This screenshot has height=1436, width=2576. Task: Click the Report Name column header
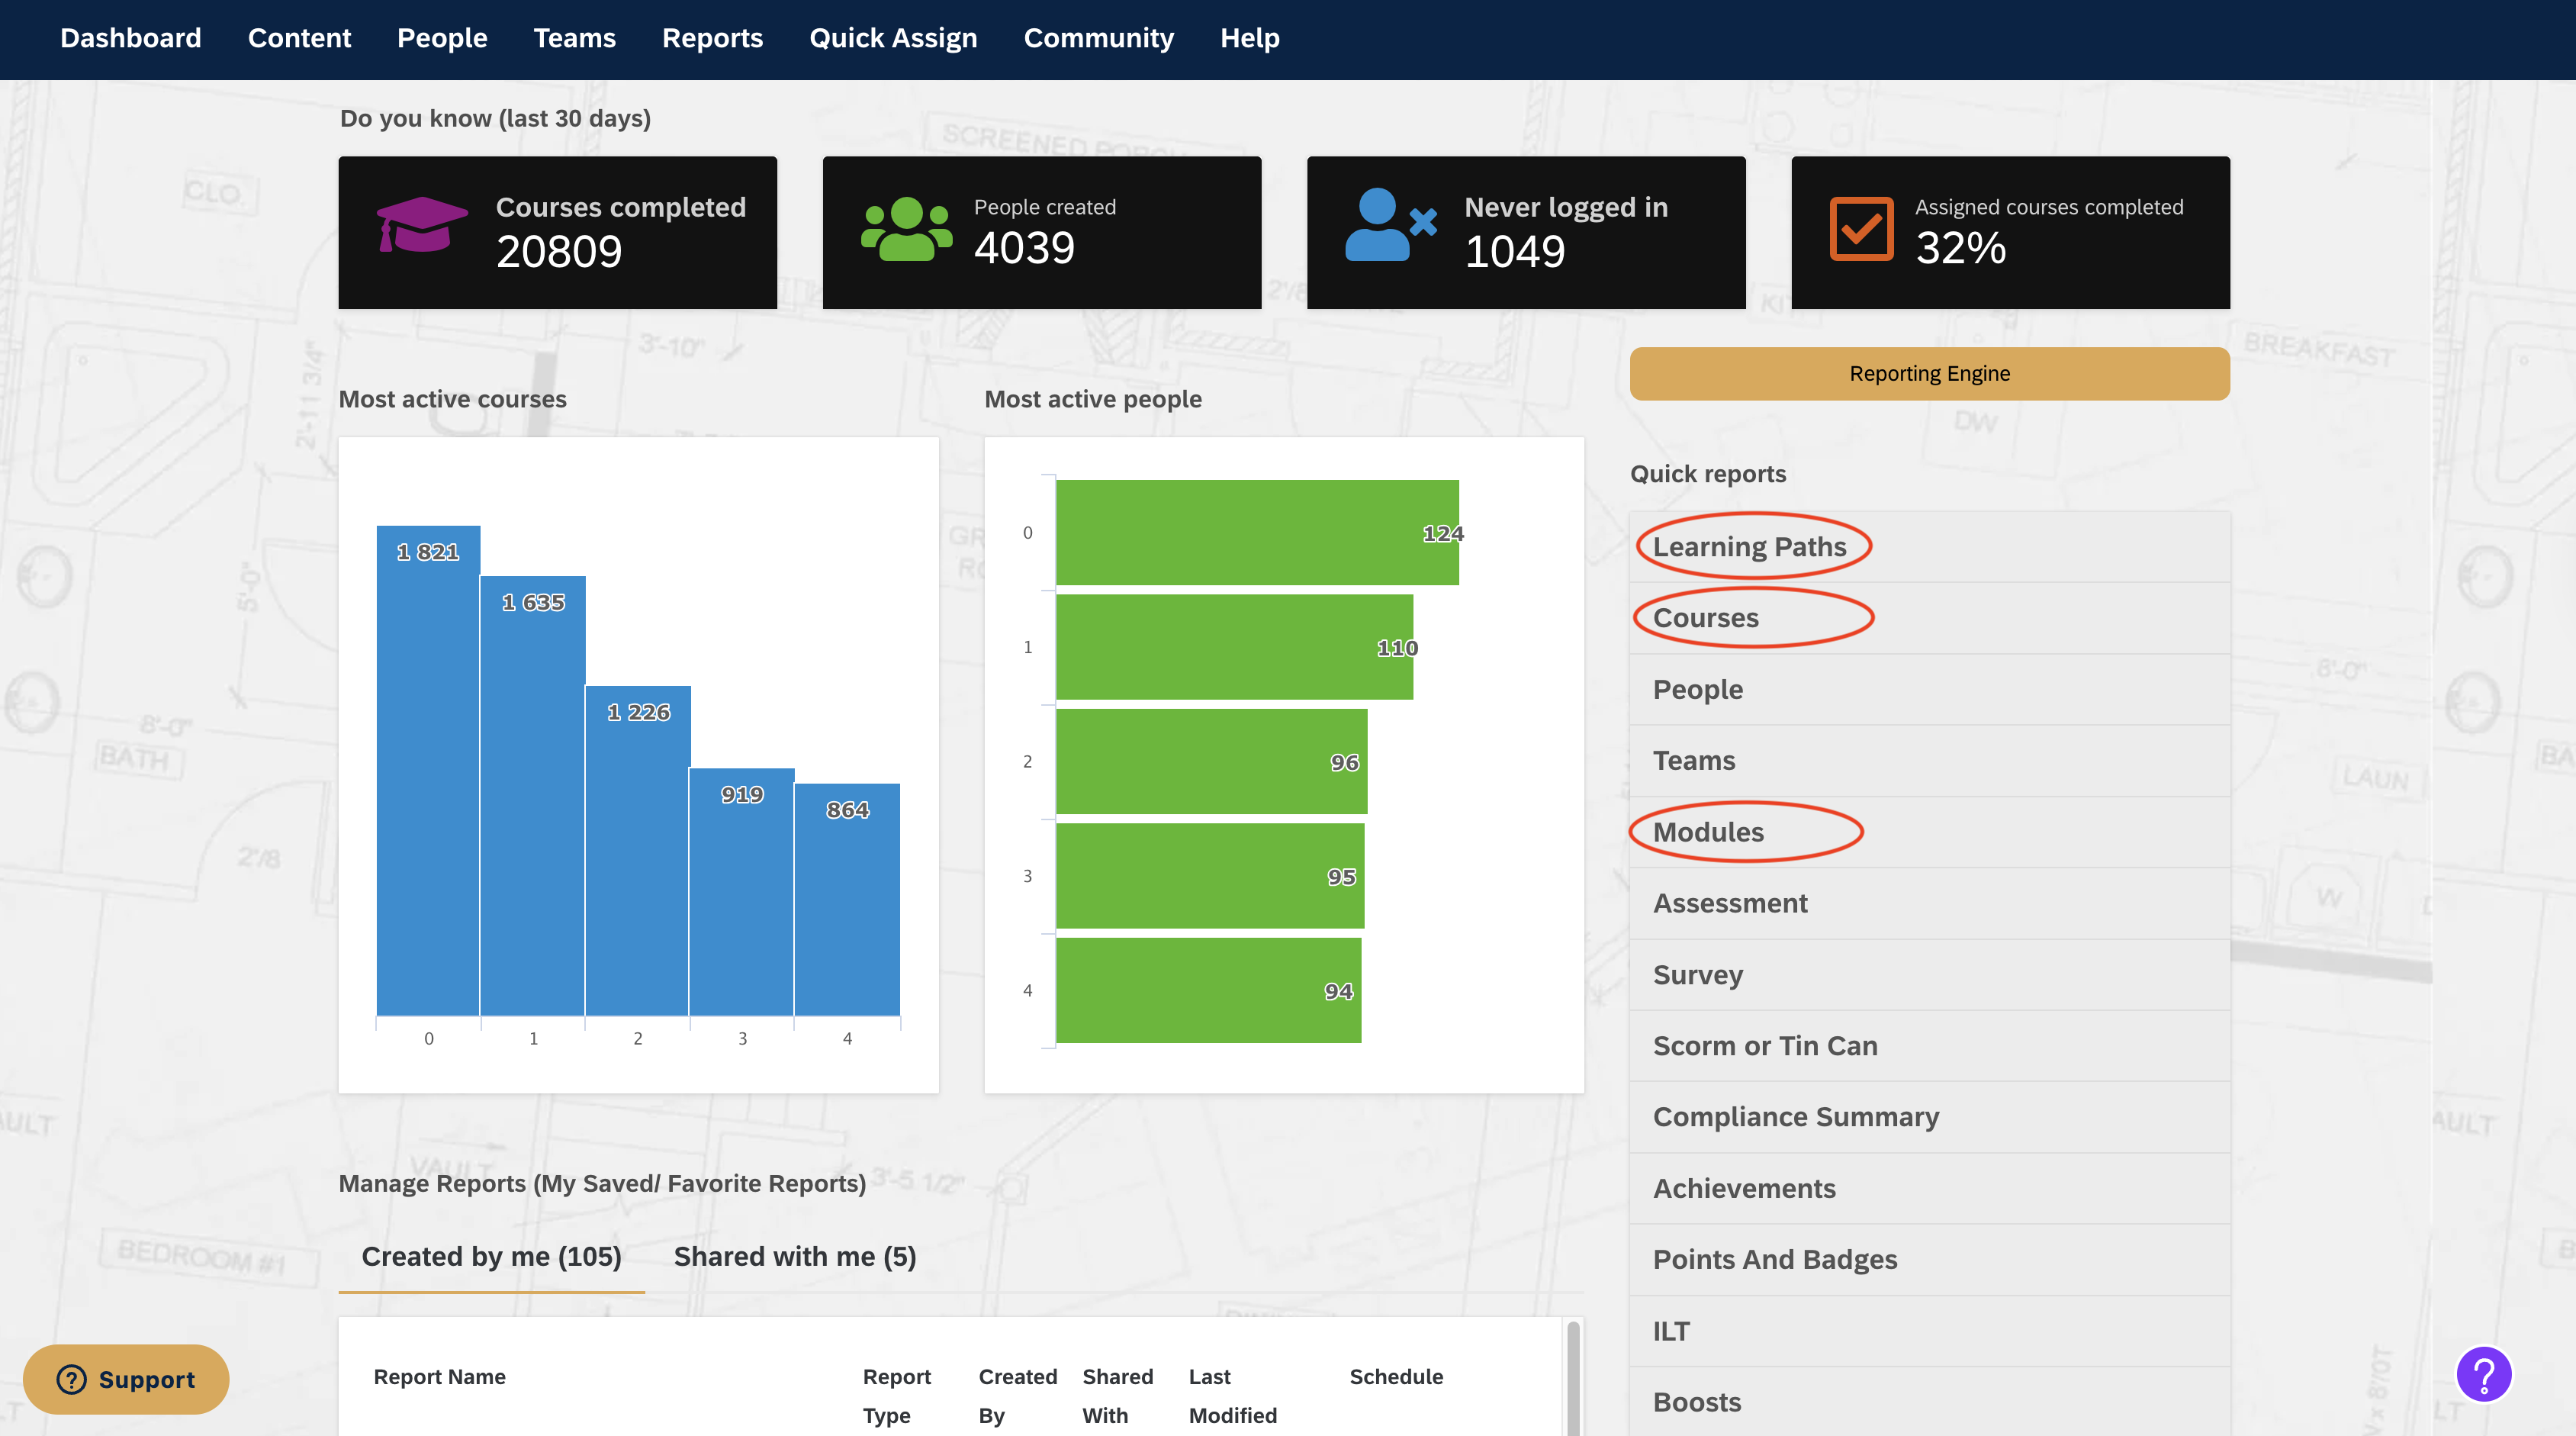click(439, 1377)
